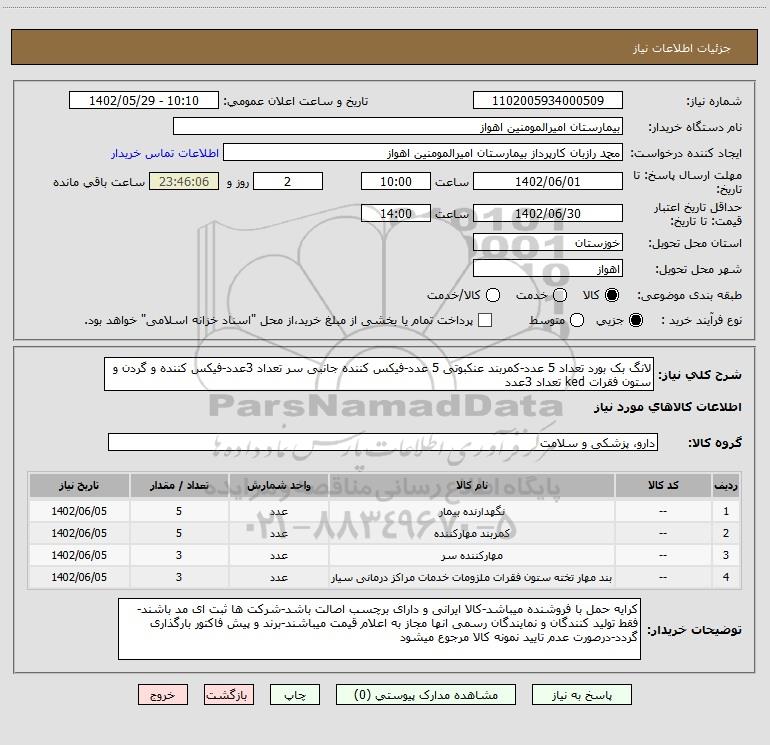Click the کد کالا column header
Screen dimensions: 770x745
pyautogui.click(x=663, y=485)
